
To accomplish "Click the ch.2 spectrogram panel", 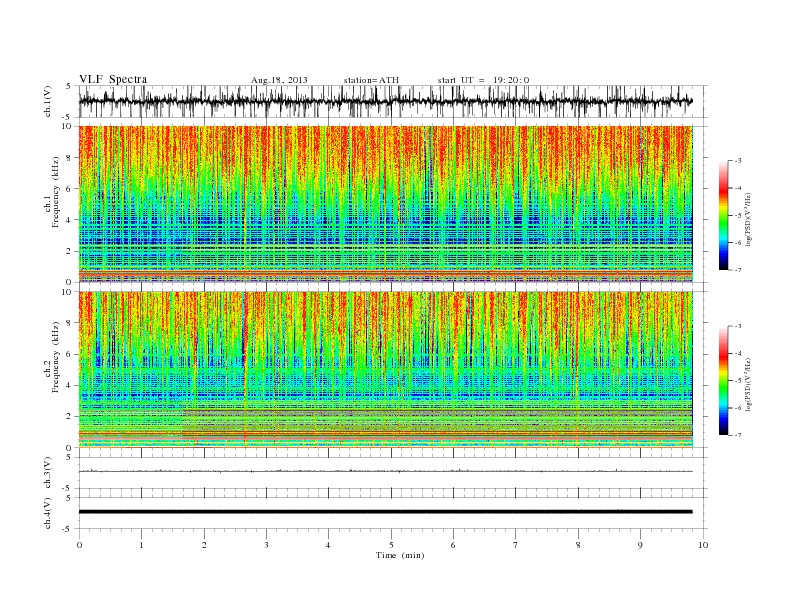I will (386, 370).
